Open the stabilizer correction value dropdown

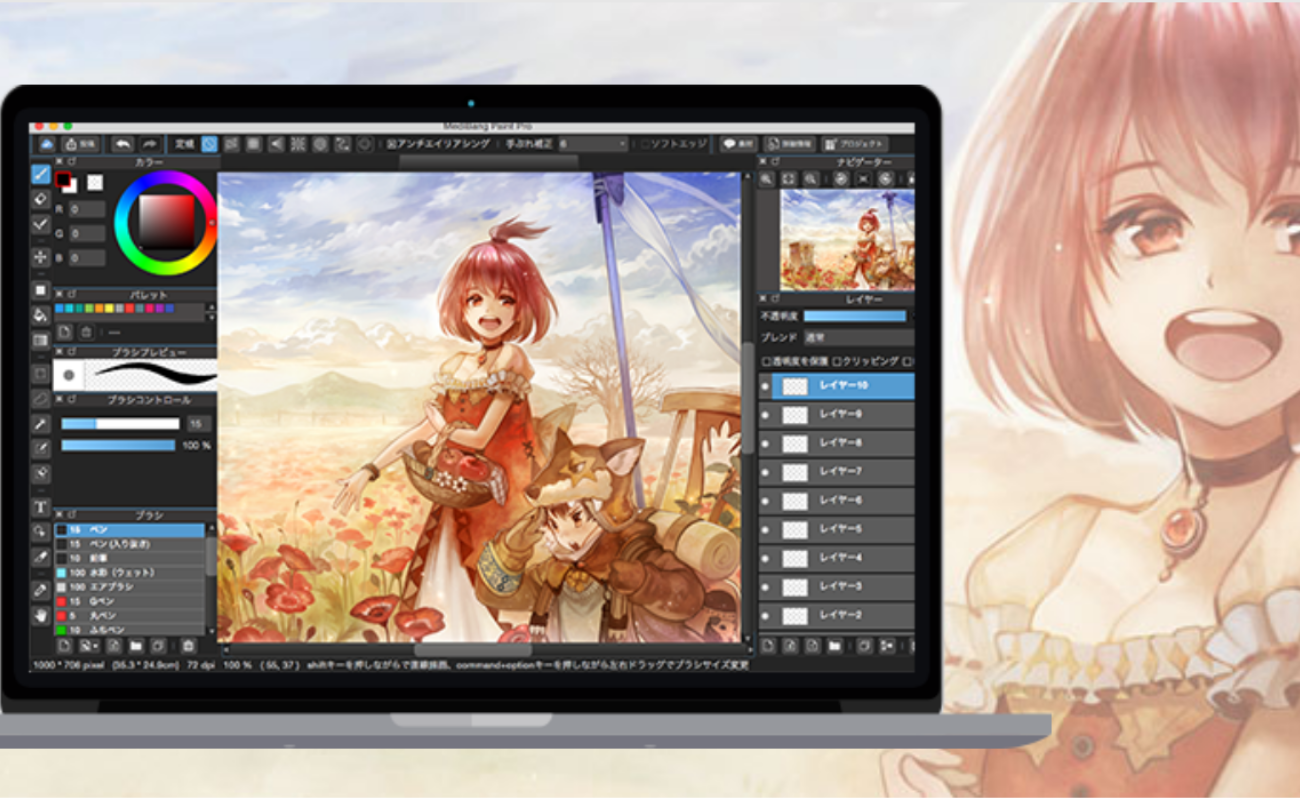pyautogui.click(x=593, y=144)
